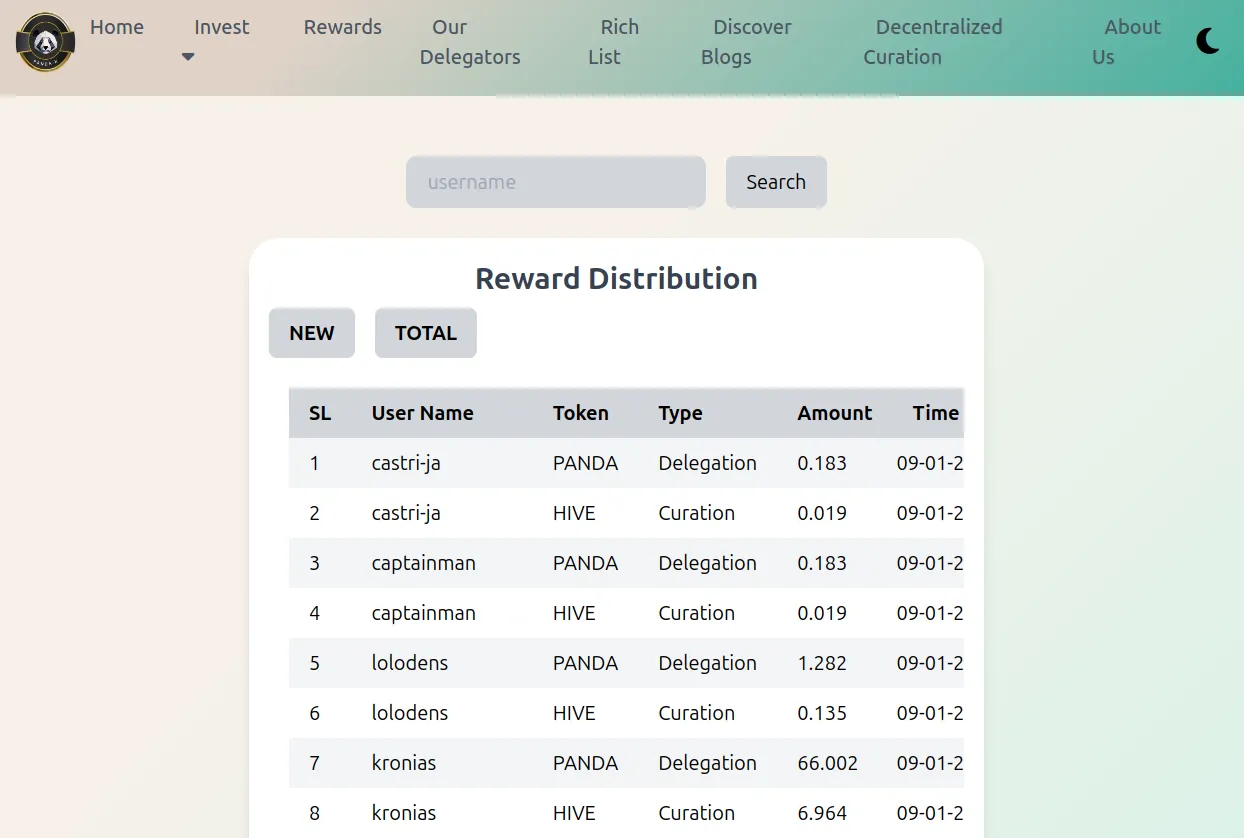Image resolution: width=1244 pixels, height=838 pixels.
Task: Open Decentralized Curation page
Action: coord(933,42)
